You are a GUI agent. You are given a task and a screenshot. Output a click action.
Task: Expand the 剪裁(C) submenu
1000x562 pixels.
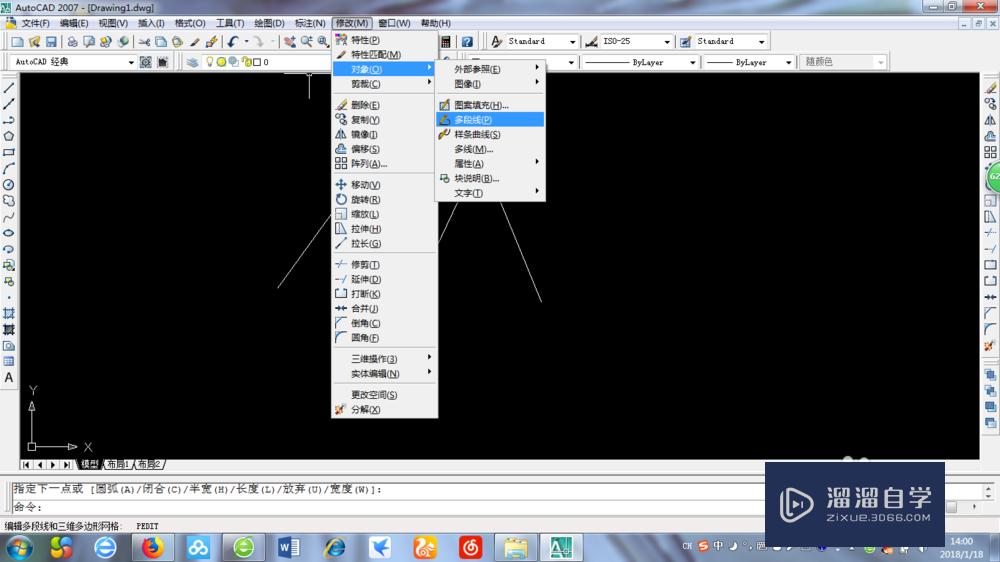385,84
